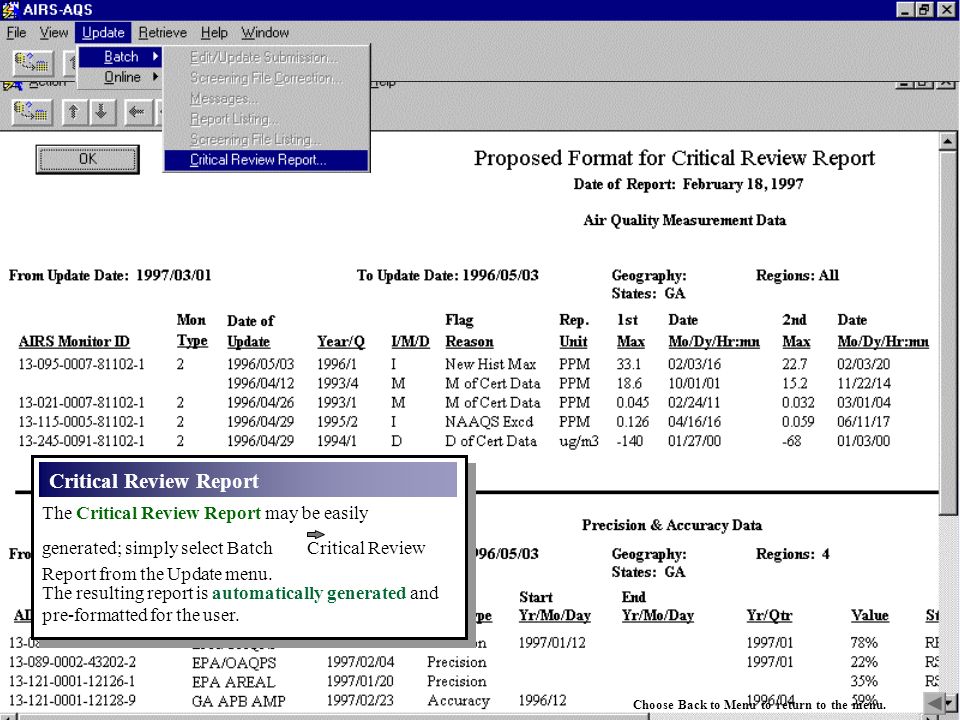This screenshot has height=720, width=960.
Task: Click the horizontal scrollbar left arrow at bottom right
Action: click(933, 703)
